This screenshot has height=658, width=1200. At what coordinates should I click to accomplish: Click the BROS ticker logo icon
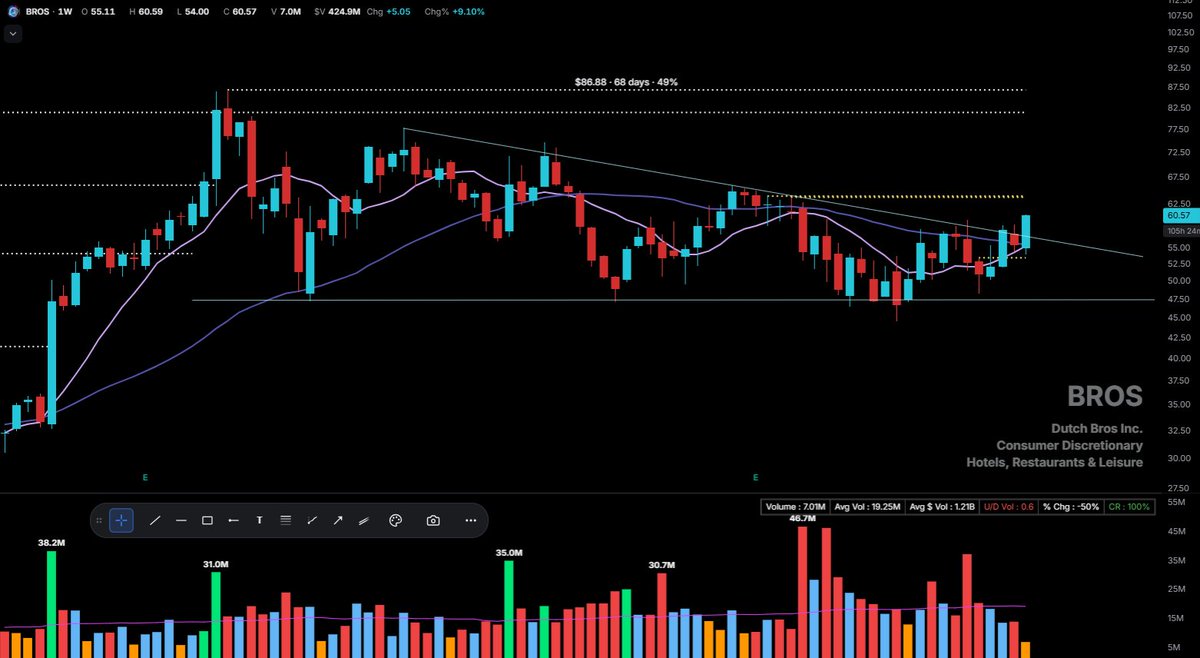12,11
